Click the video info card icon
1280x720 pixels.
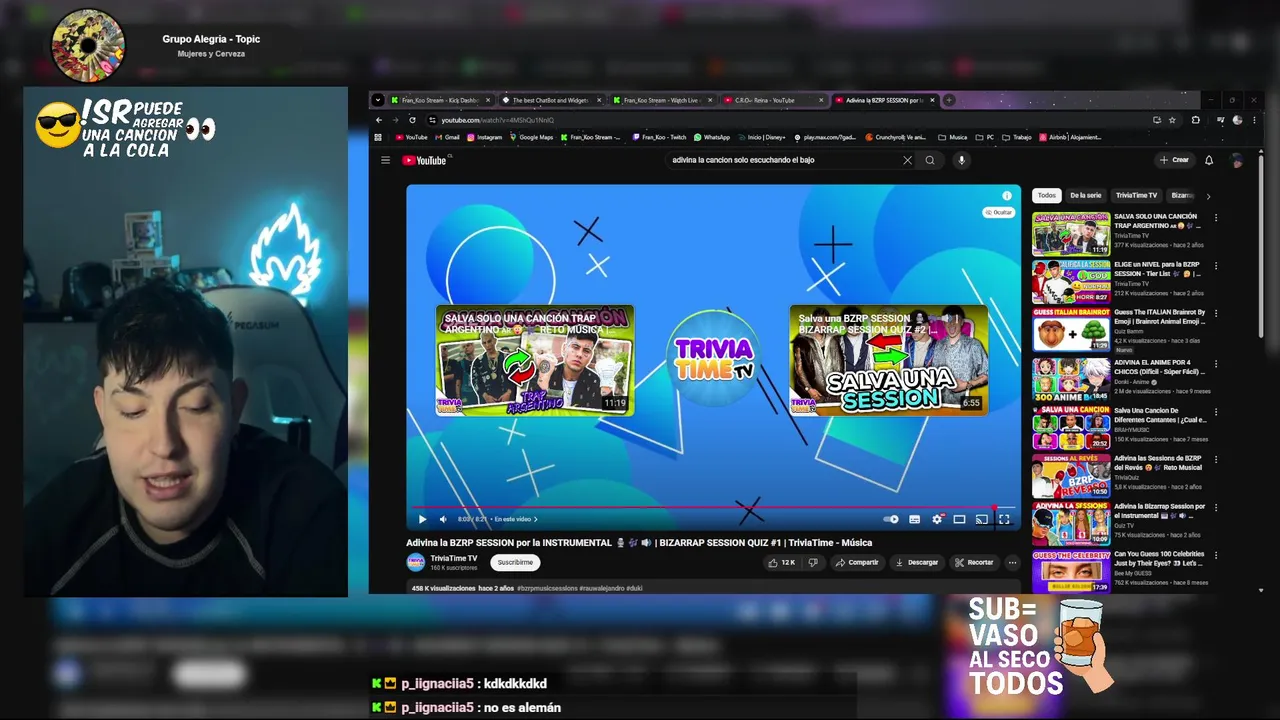[x=1007, y=196]
